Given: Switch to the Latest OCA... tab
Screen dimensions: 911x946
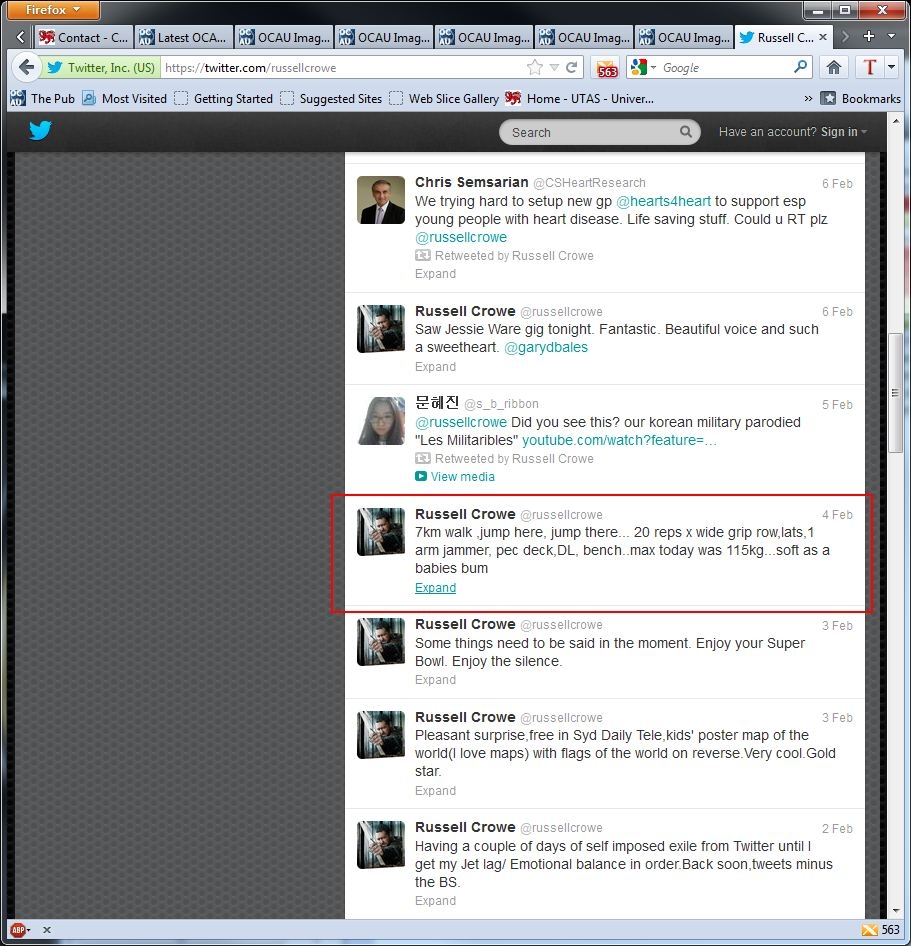Looking at the screenshot, I should tap(183, 37).
